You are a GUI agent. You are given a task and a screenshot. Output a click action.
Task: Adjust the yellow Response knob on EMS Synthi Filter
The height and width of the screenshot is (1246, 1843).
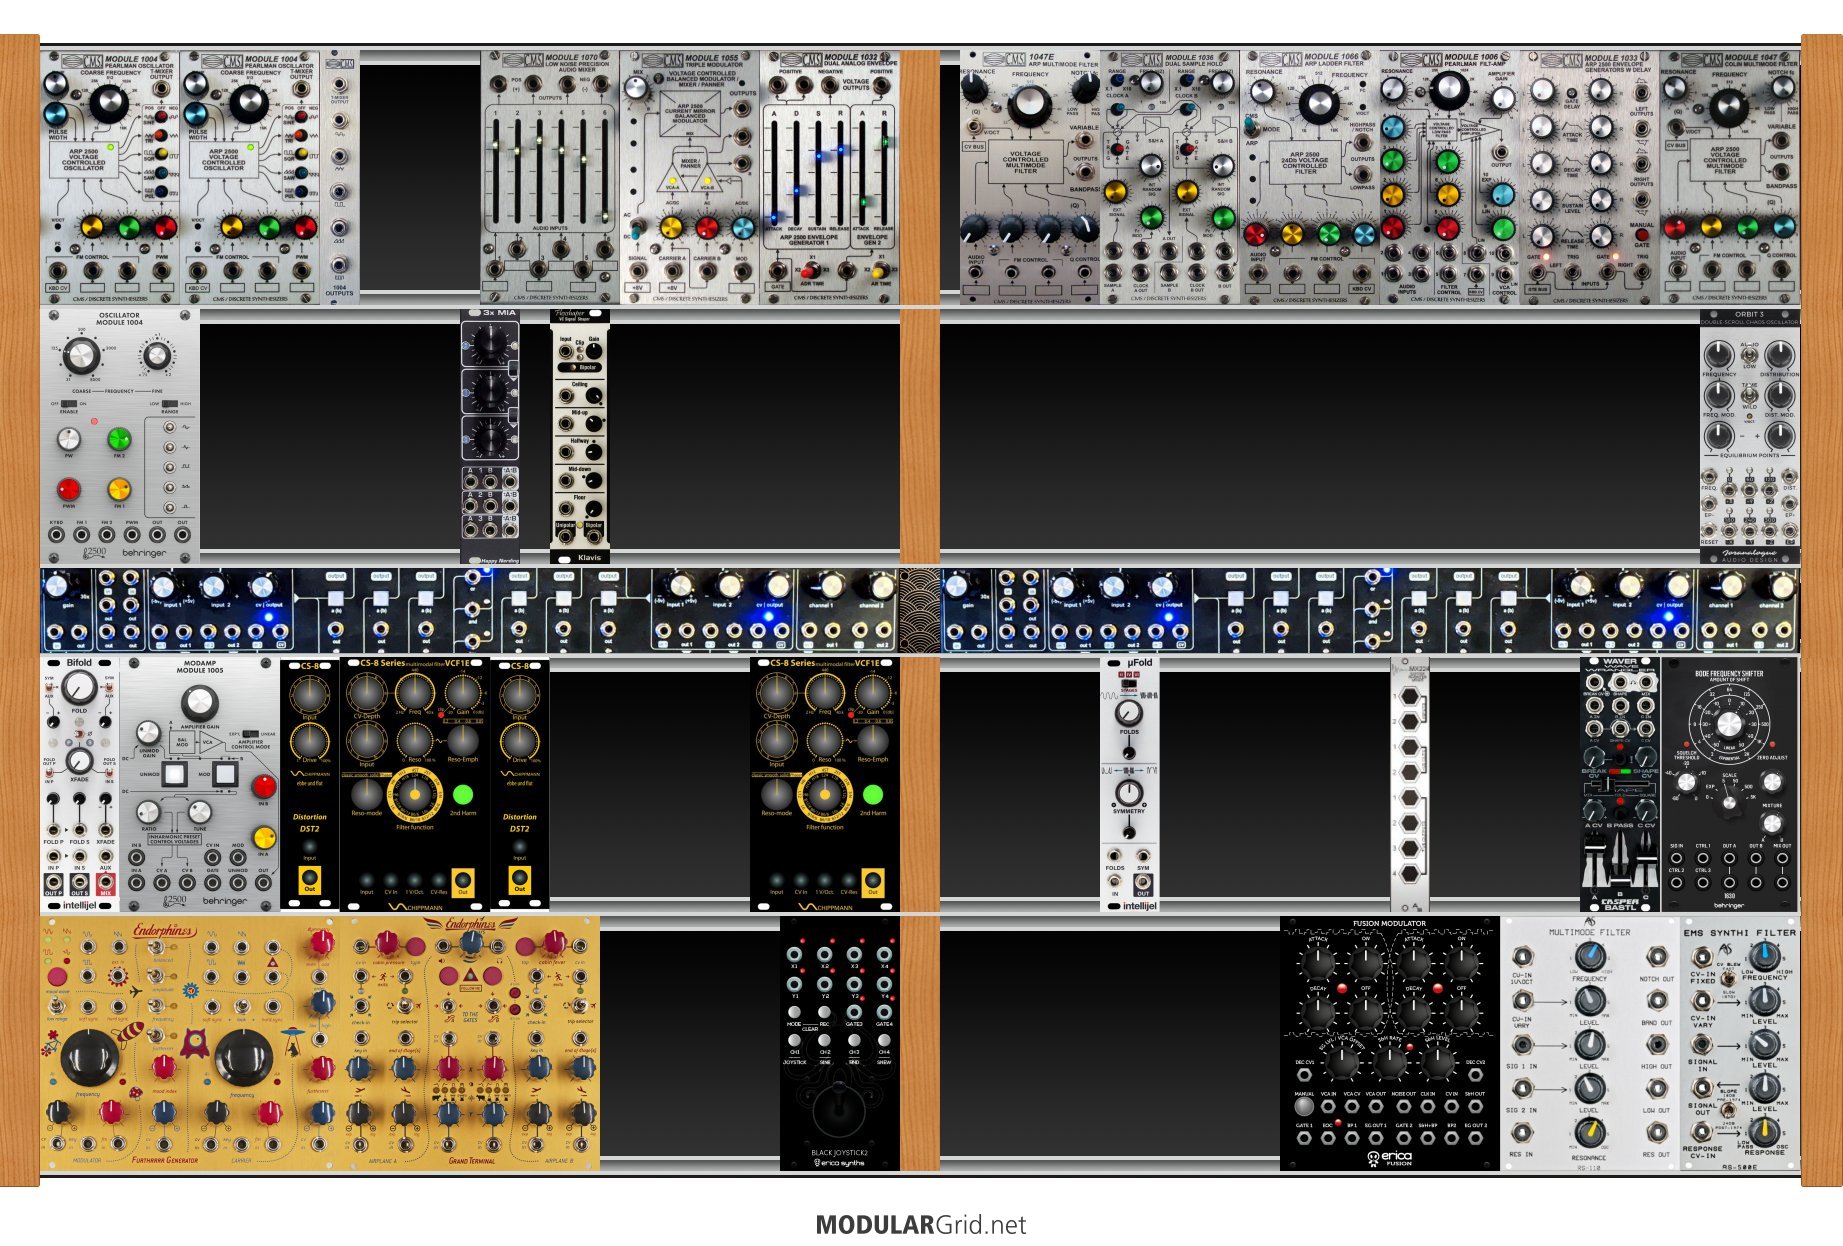1764,1130
